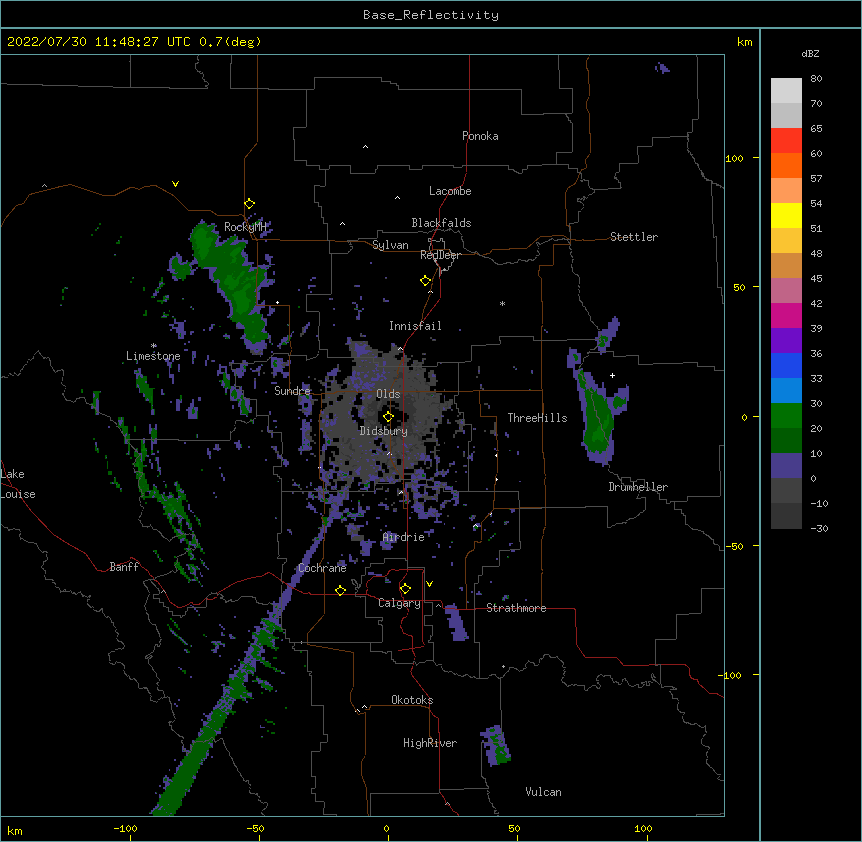862x842 pixels.
Task: Select the magenta 42 dBZ legend swatch
Action: point(786,315)
